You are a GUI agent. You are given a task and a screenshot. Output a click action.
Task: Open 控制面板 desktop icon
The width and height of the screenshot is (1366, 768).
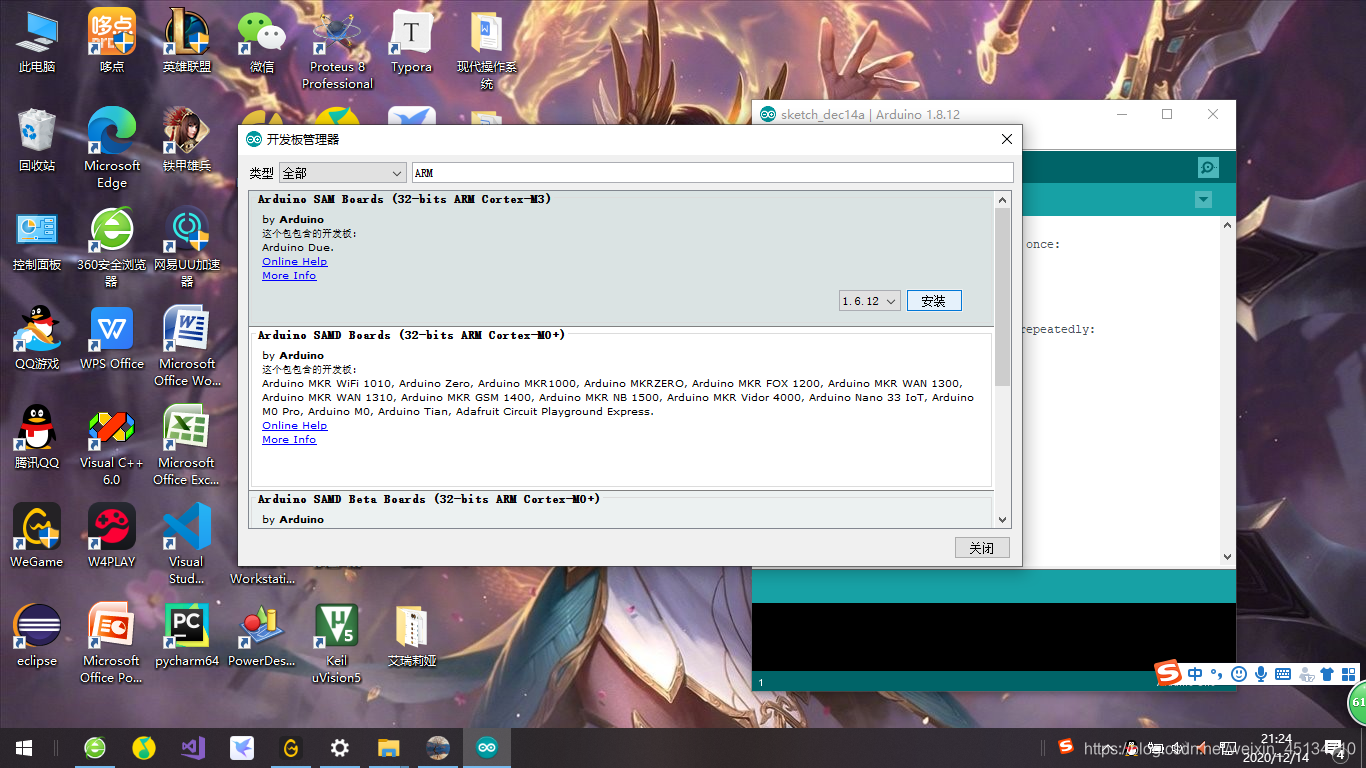[37, 240]
